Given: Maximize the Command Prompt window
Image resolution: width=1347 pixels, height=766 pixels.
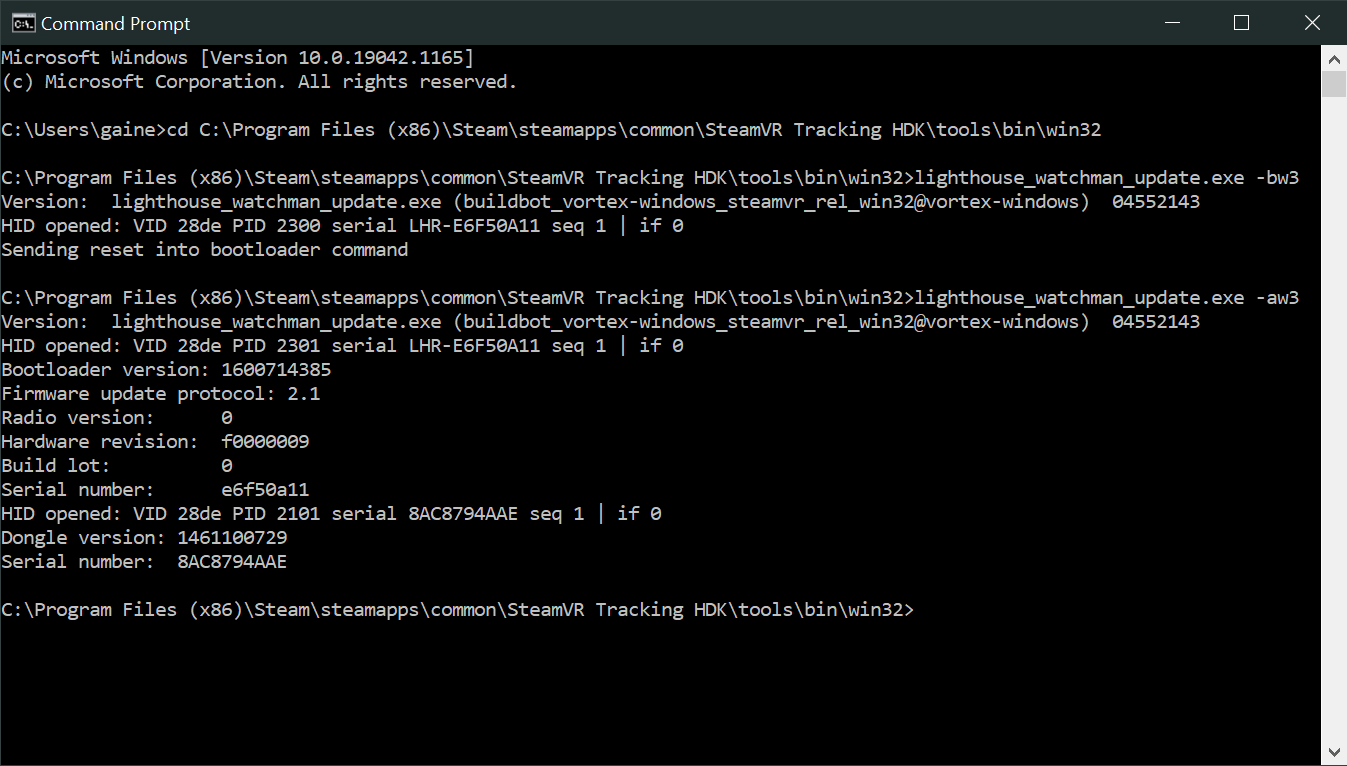Looking at the screenshot, I should tap(1241, 23).
